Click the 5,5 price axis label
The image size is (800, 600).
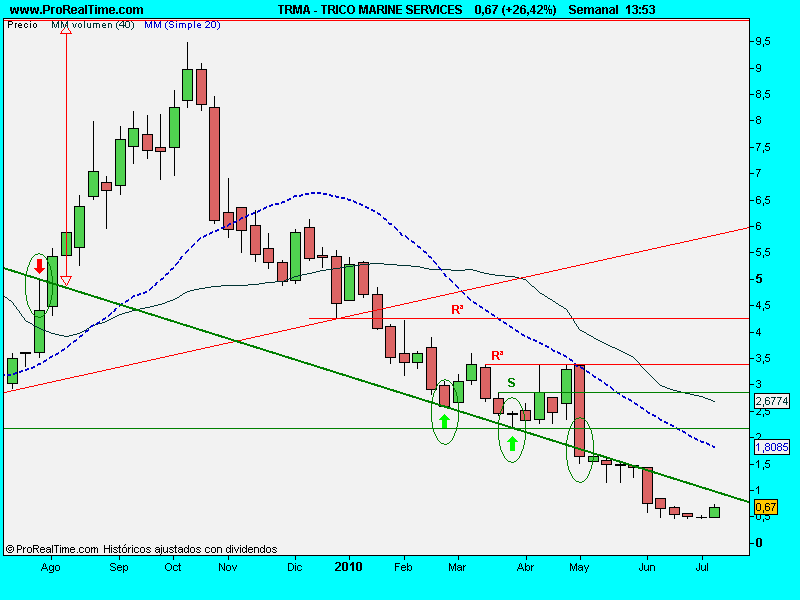763,253
